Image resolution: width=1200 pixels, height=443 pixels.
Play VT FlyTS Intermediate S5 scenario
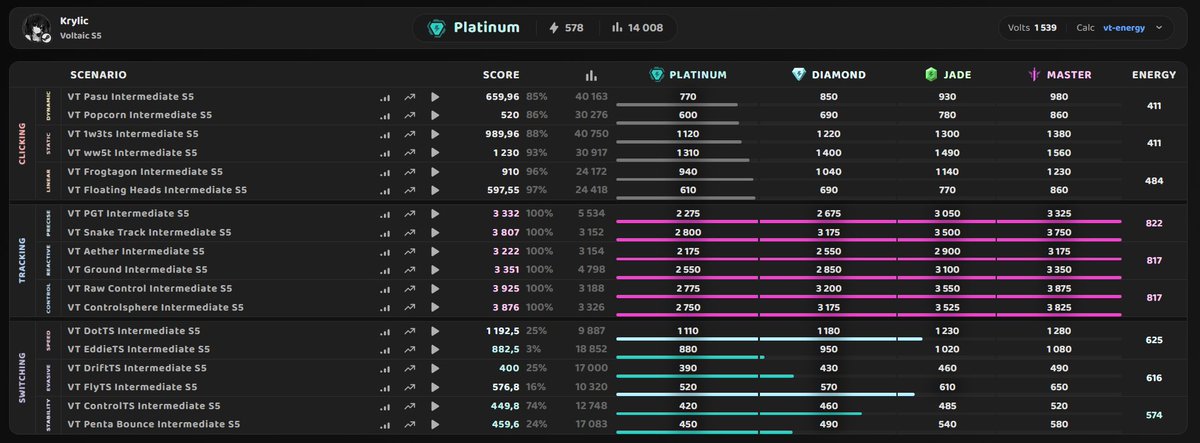tap(435, 386)
